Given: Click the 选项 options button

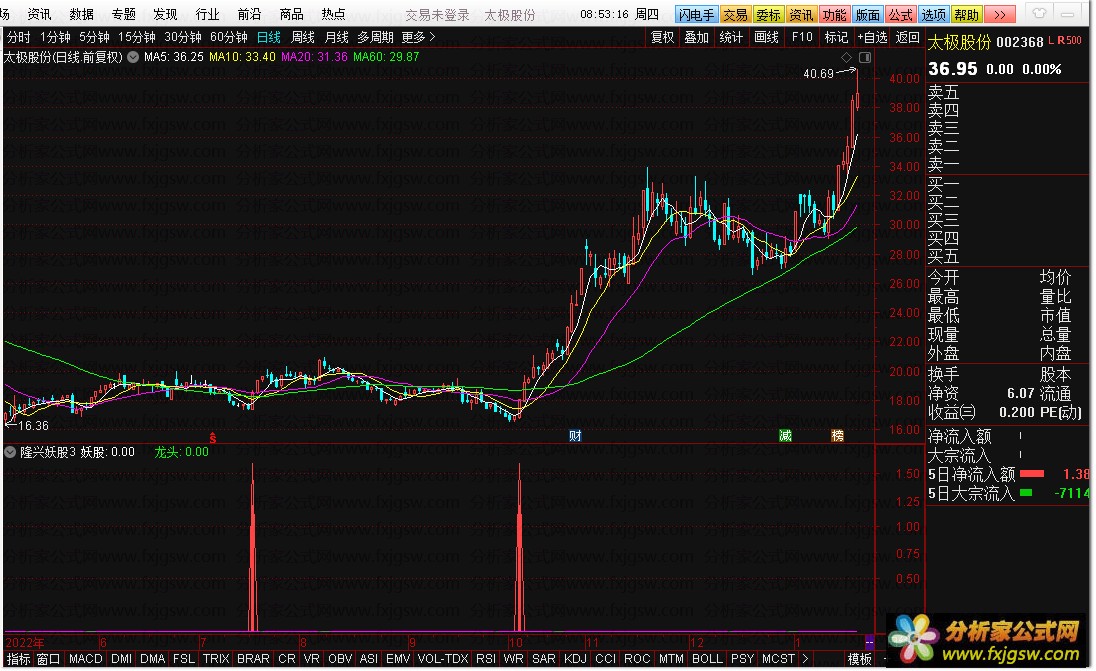Looking at the screenshot, I should pyautogui.click(x=933, y=15).
